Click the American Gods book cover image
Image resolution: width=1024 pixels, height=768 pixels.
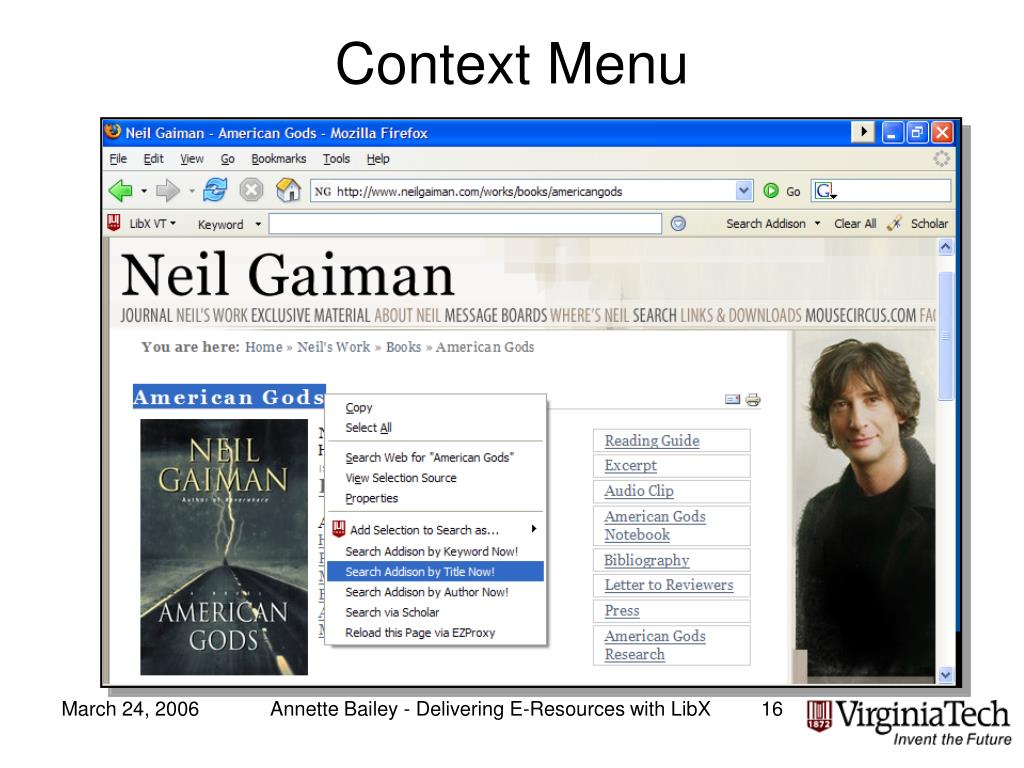click(x=224, y=547)
